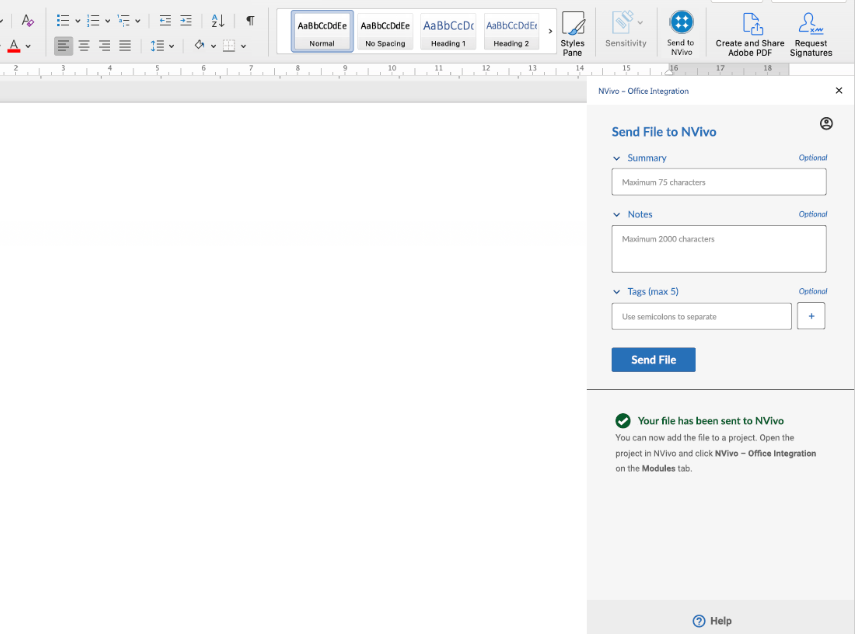Image resolution: width=855 pixels, height=634 pixels.
Task: Click the Sort A-Z icon
Action: pyautogui.click(x=218, y=20)
